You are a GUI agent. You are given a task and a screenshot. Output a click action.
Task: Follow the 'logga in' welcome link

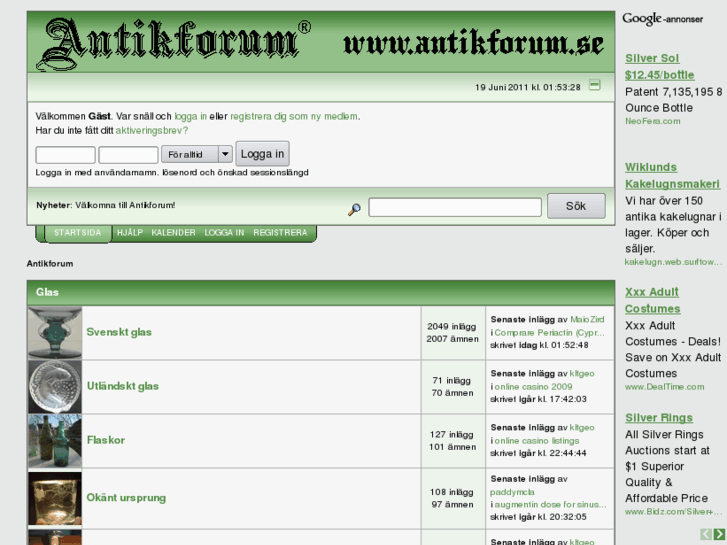point(191,116)
